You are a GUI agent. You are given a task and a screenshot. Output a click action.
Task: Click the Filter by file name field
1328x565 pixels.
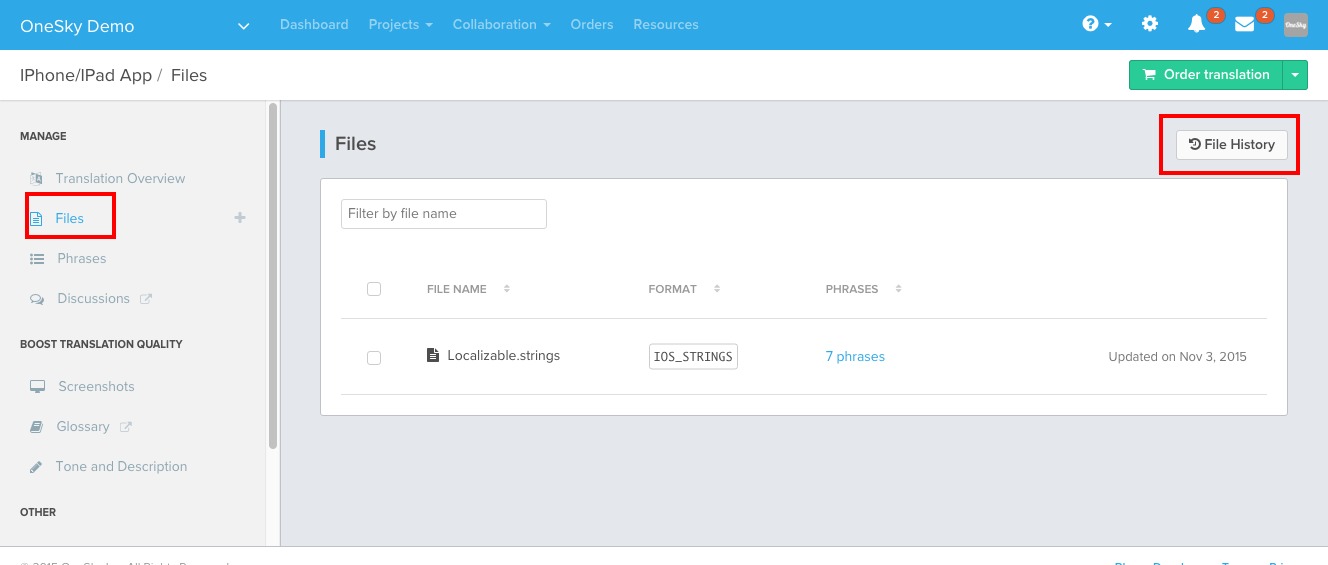tap(444, 213)
